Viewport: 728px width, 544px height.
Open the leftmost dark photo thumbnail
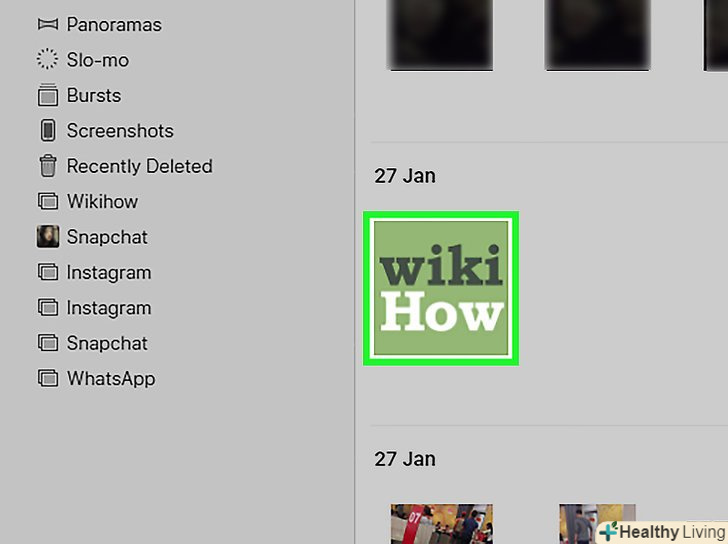pyautogui.click(x=441, y=35)
